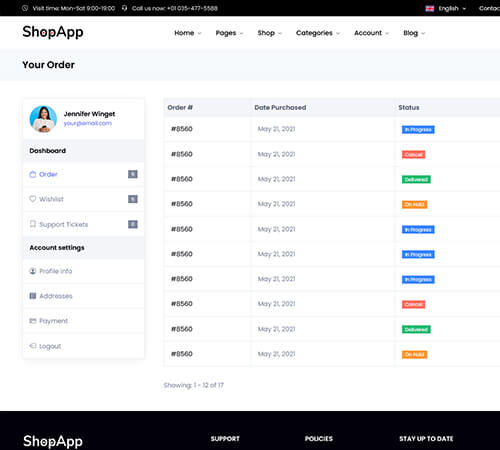Expand the Categories navigation dropdown
500x450 pixels.
pyautogui.click(x=318, y=33)
